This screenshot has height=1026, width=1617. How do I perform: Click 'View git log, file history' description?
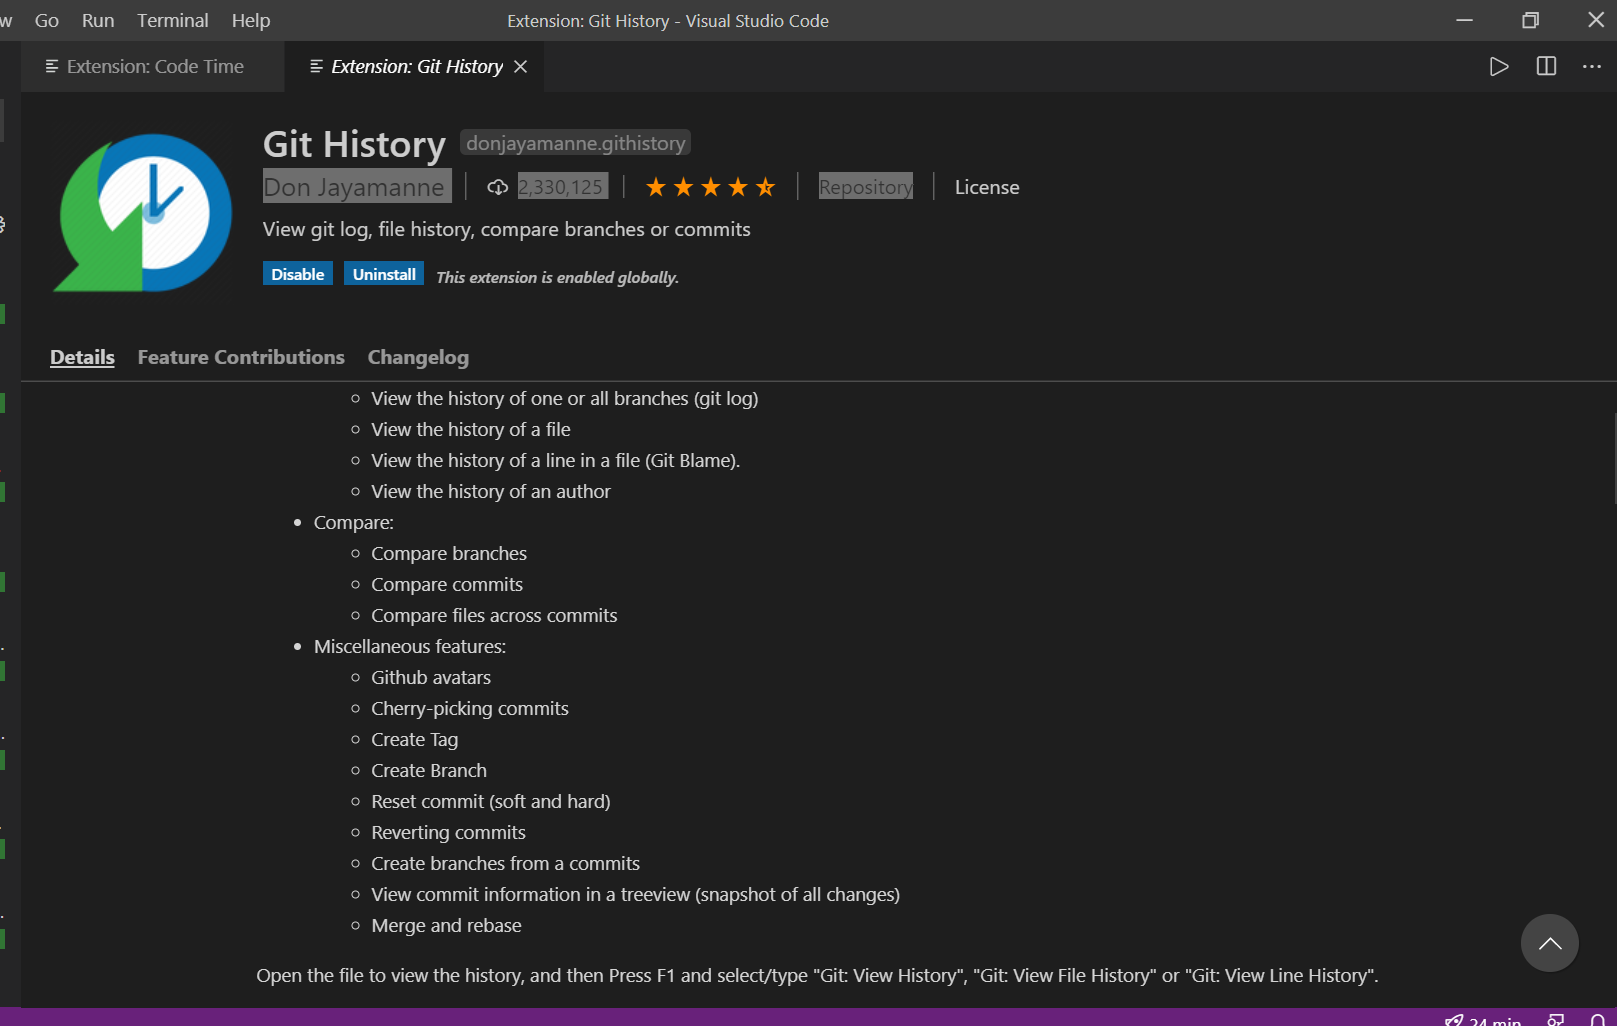point(506,229)
